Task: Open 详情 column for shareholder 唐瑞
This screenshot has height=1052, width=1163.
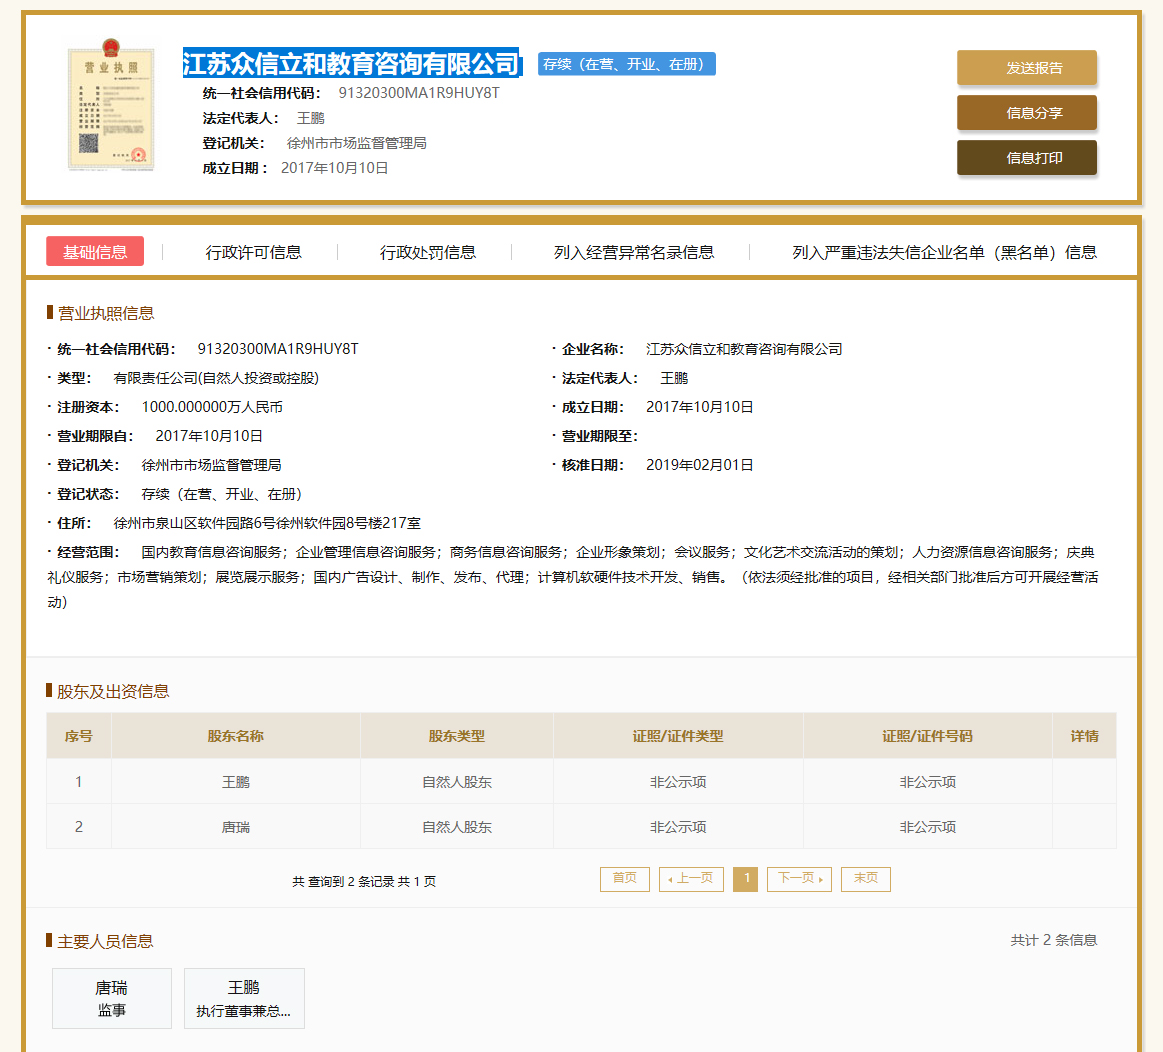Action: pos(1084,826)
